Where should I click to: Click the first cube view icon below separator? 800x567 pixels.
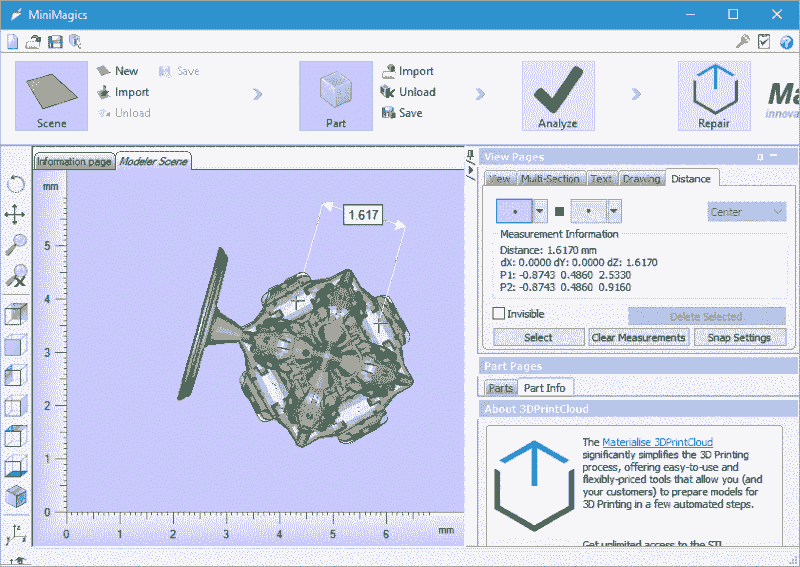click(x=16, y=314)
